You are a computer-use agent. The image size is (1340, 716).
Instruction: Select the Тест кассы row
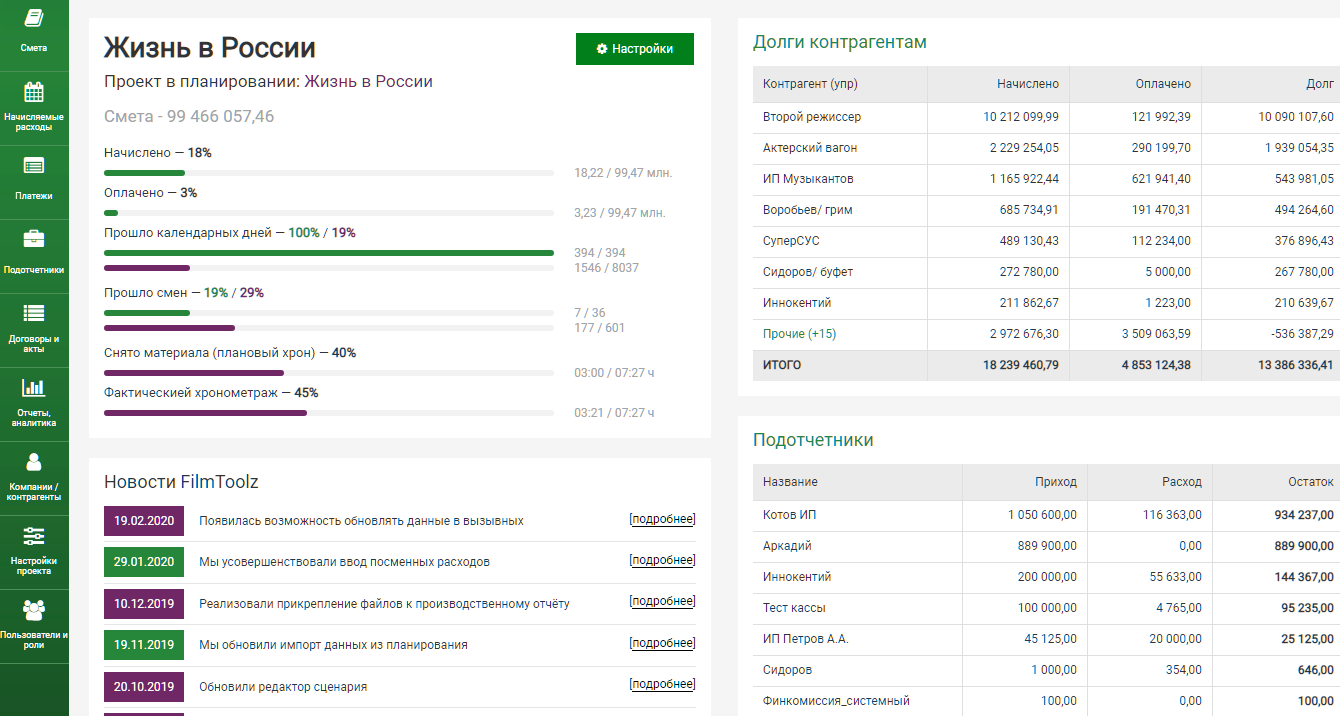click(x=1046, y=608)
